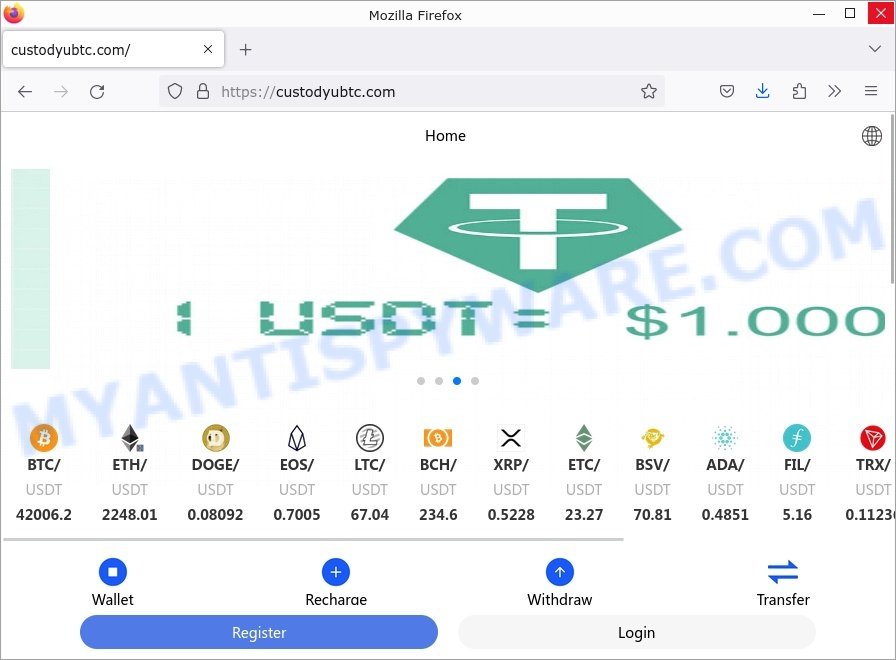896x660 pixels.
Task: Click the EOS coin icon
Action: tap(297, 438)
